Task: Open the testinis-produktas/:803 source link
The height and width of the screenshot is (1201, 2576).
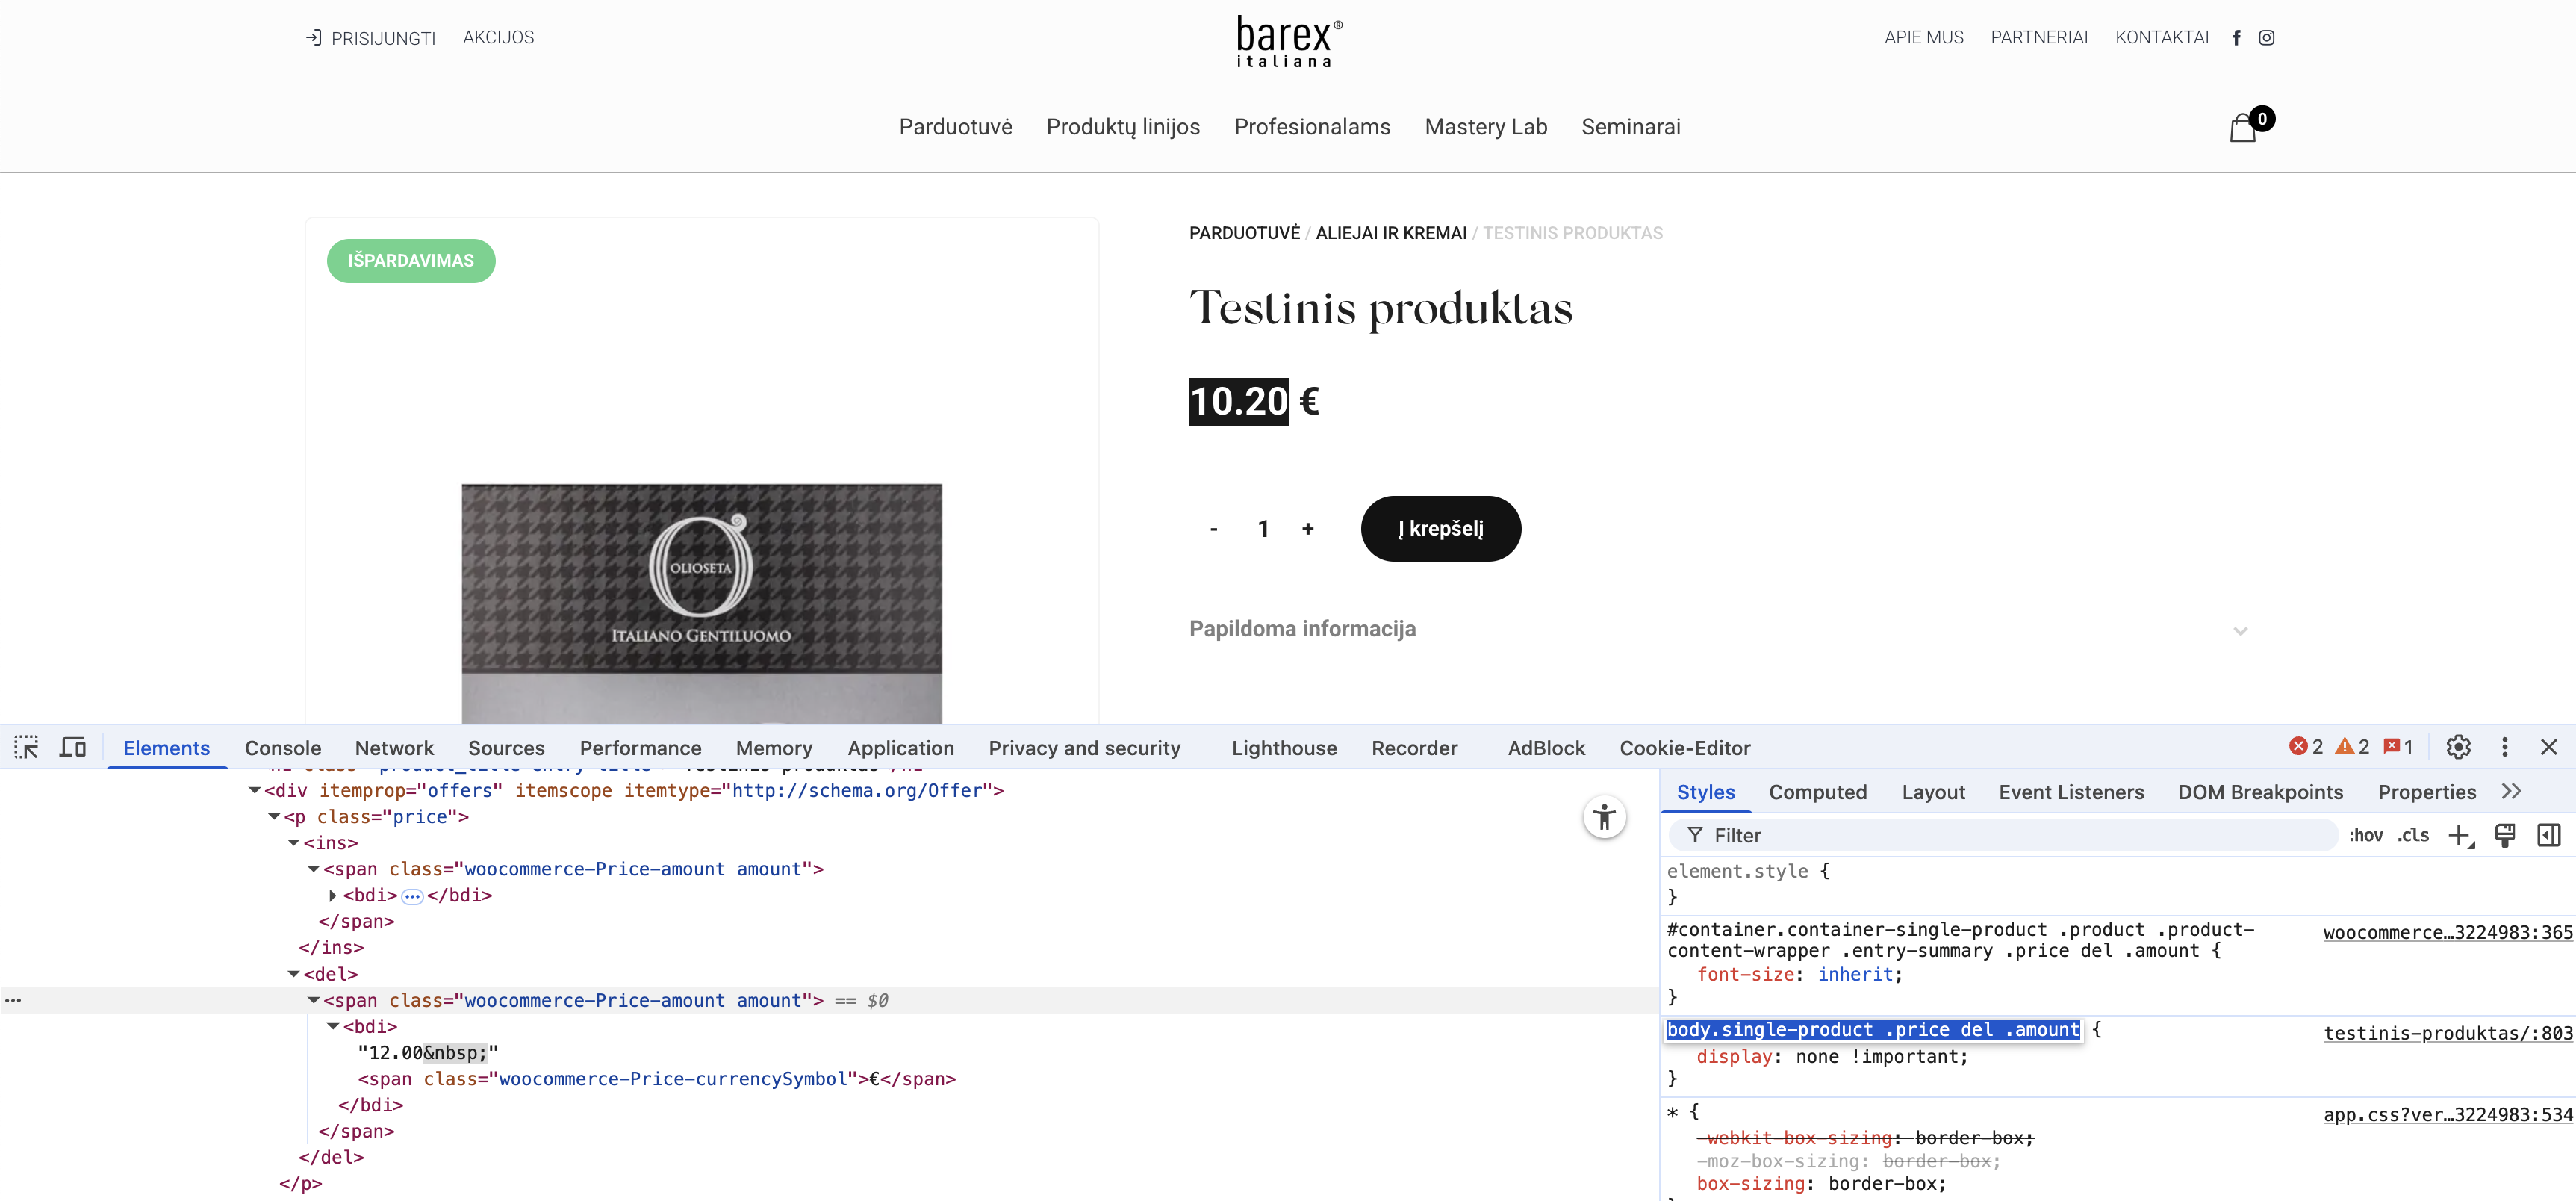Action: point(2447,1033)
